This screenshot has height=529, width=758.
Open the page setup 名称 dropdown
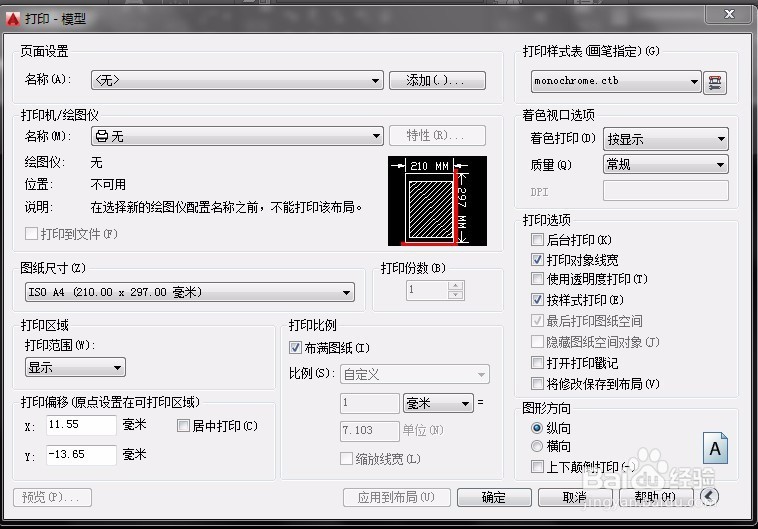click(237, 80)
